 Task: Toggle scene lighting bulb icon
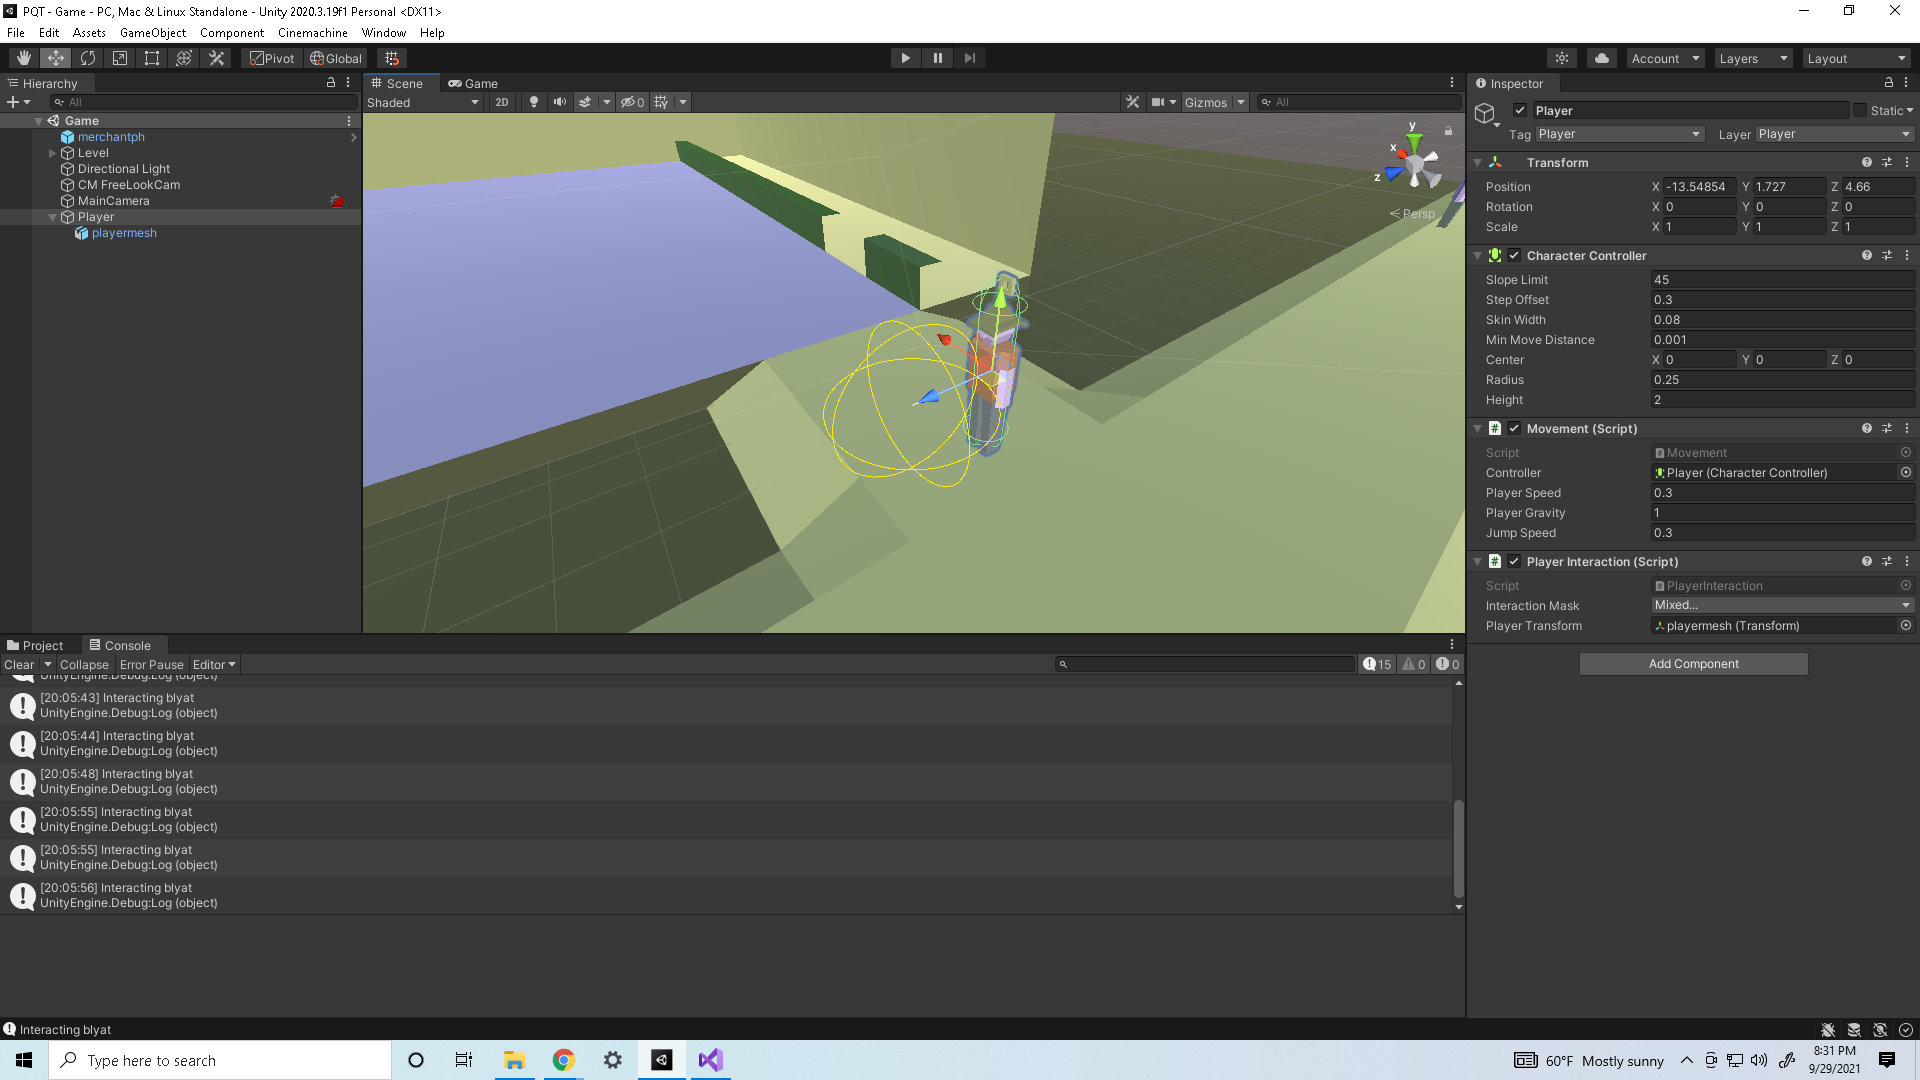[x=534, y=102]
